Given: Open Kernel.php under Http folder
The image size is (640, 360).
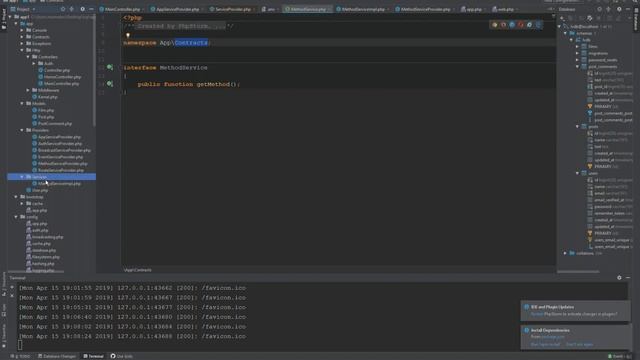Looking at the screenshot, I should tap(44, 97).
